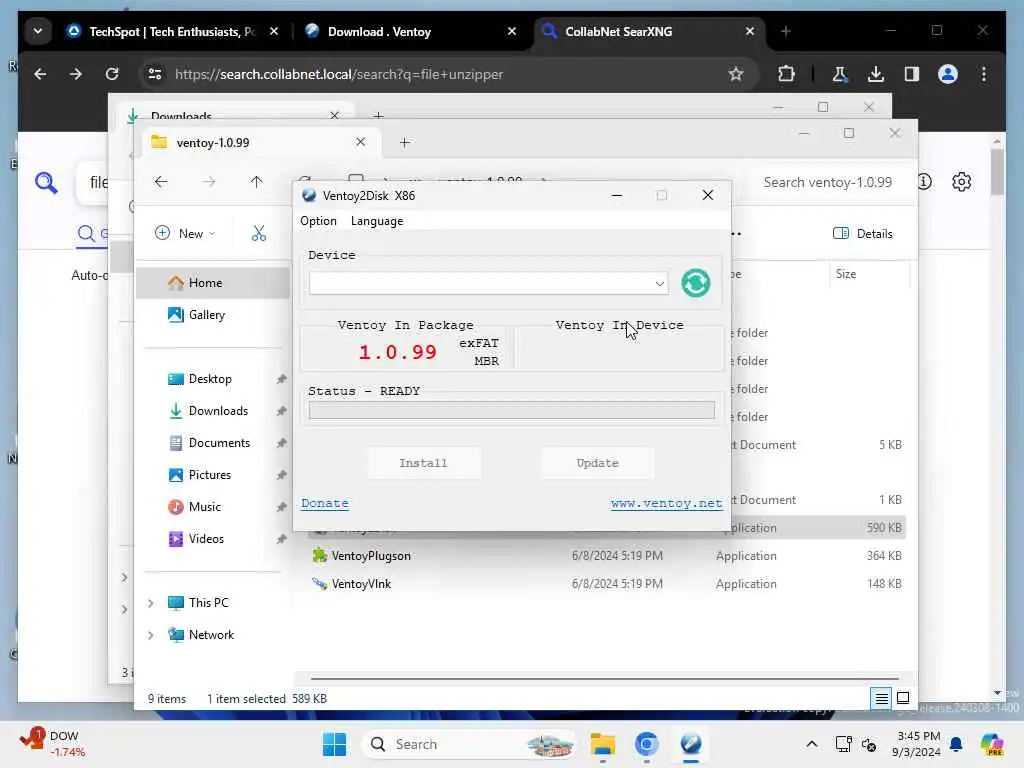Image resolution: width=1024 pixels, height=768 pixels.
Task: Open the Language menu in Ventoy2Disk
Action: 377,221
